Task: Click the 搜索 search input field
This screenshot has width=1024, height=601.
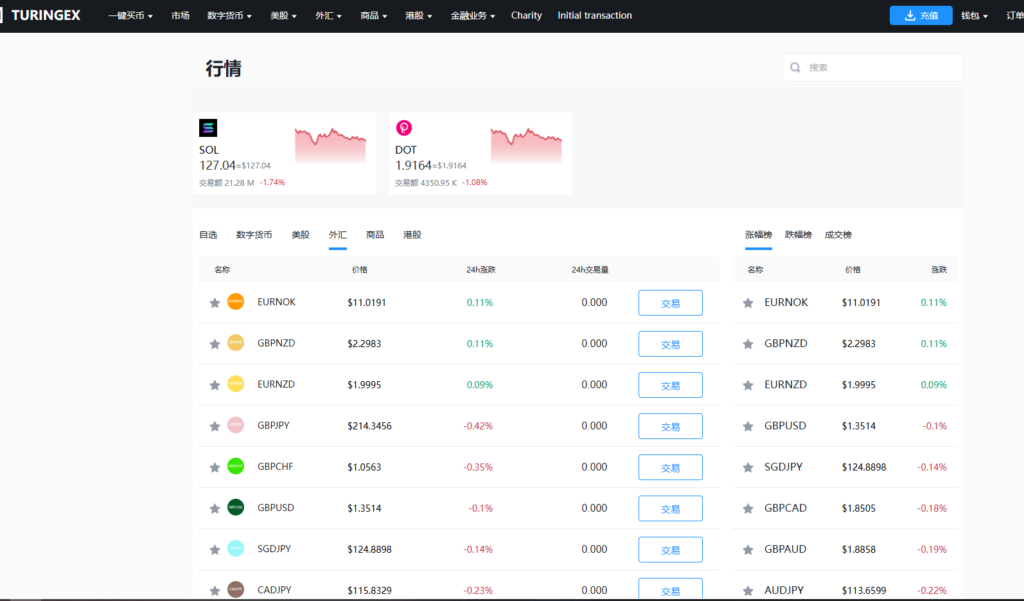Action: point(880,68)
